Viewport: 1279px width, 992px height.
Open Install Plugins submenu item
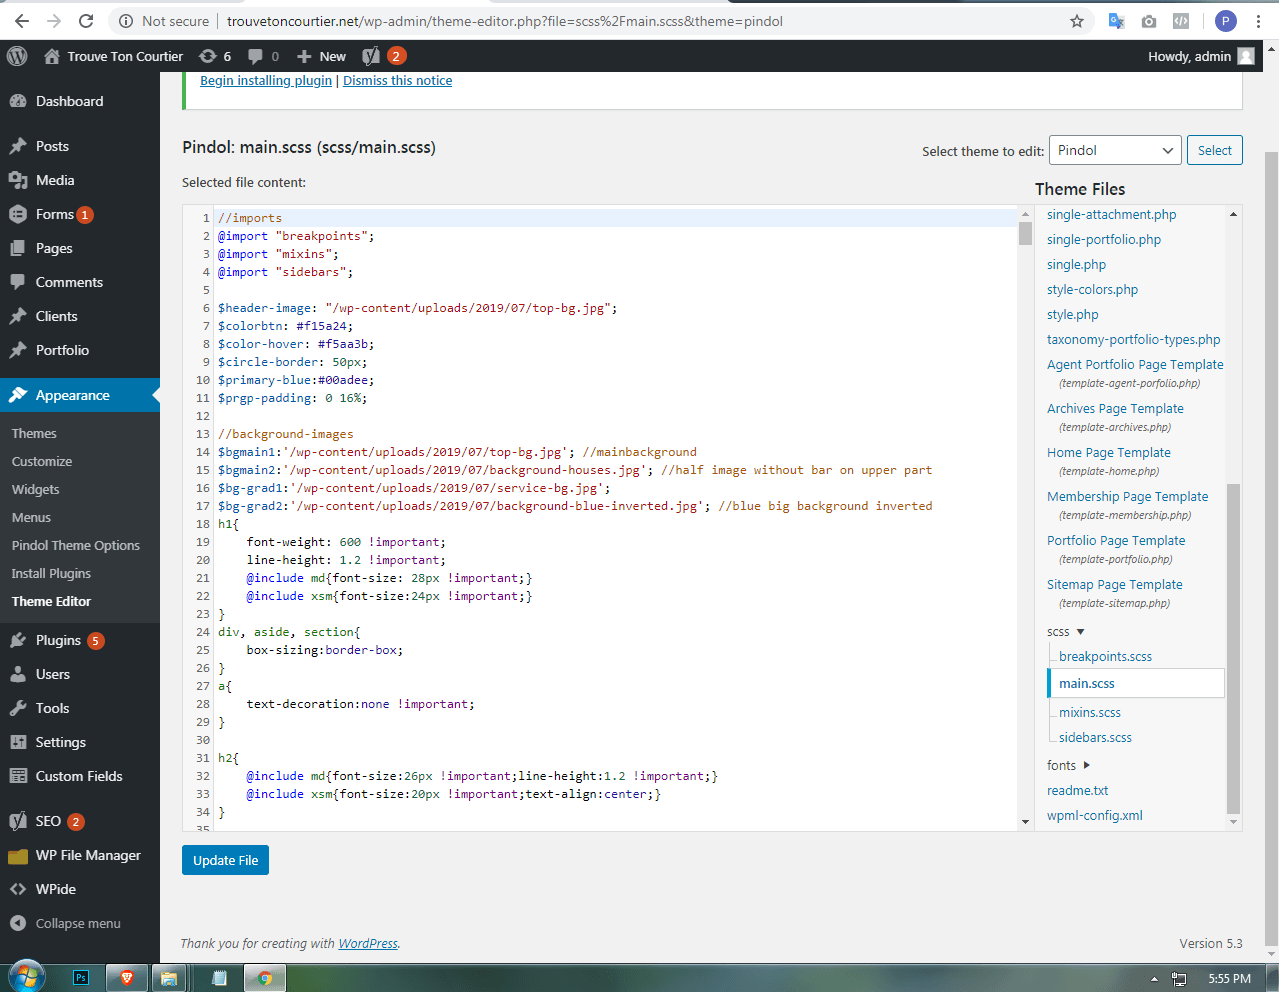(x=51, y=573)
